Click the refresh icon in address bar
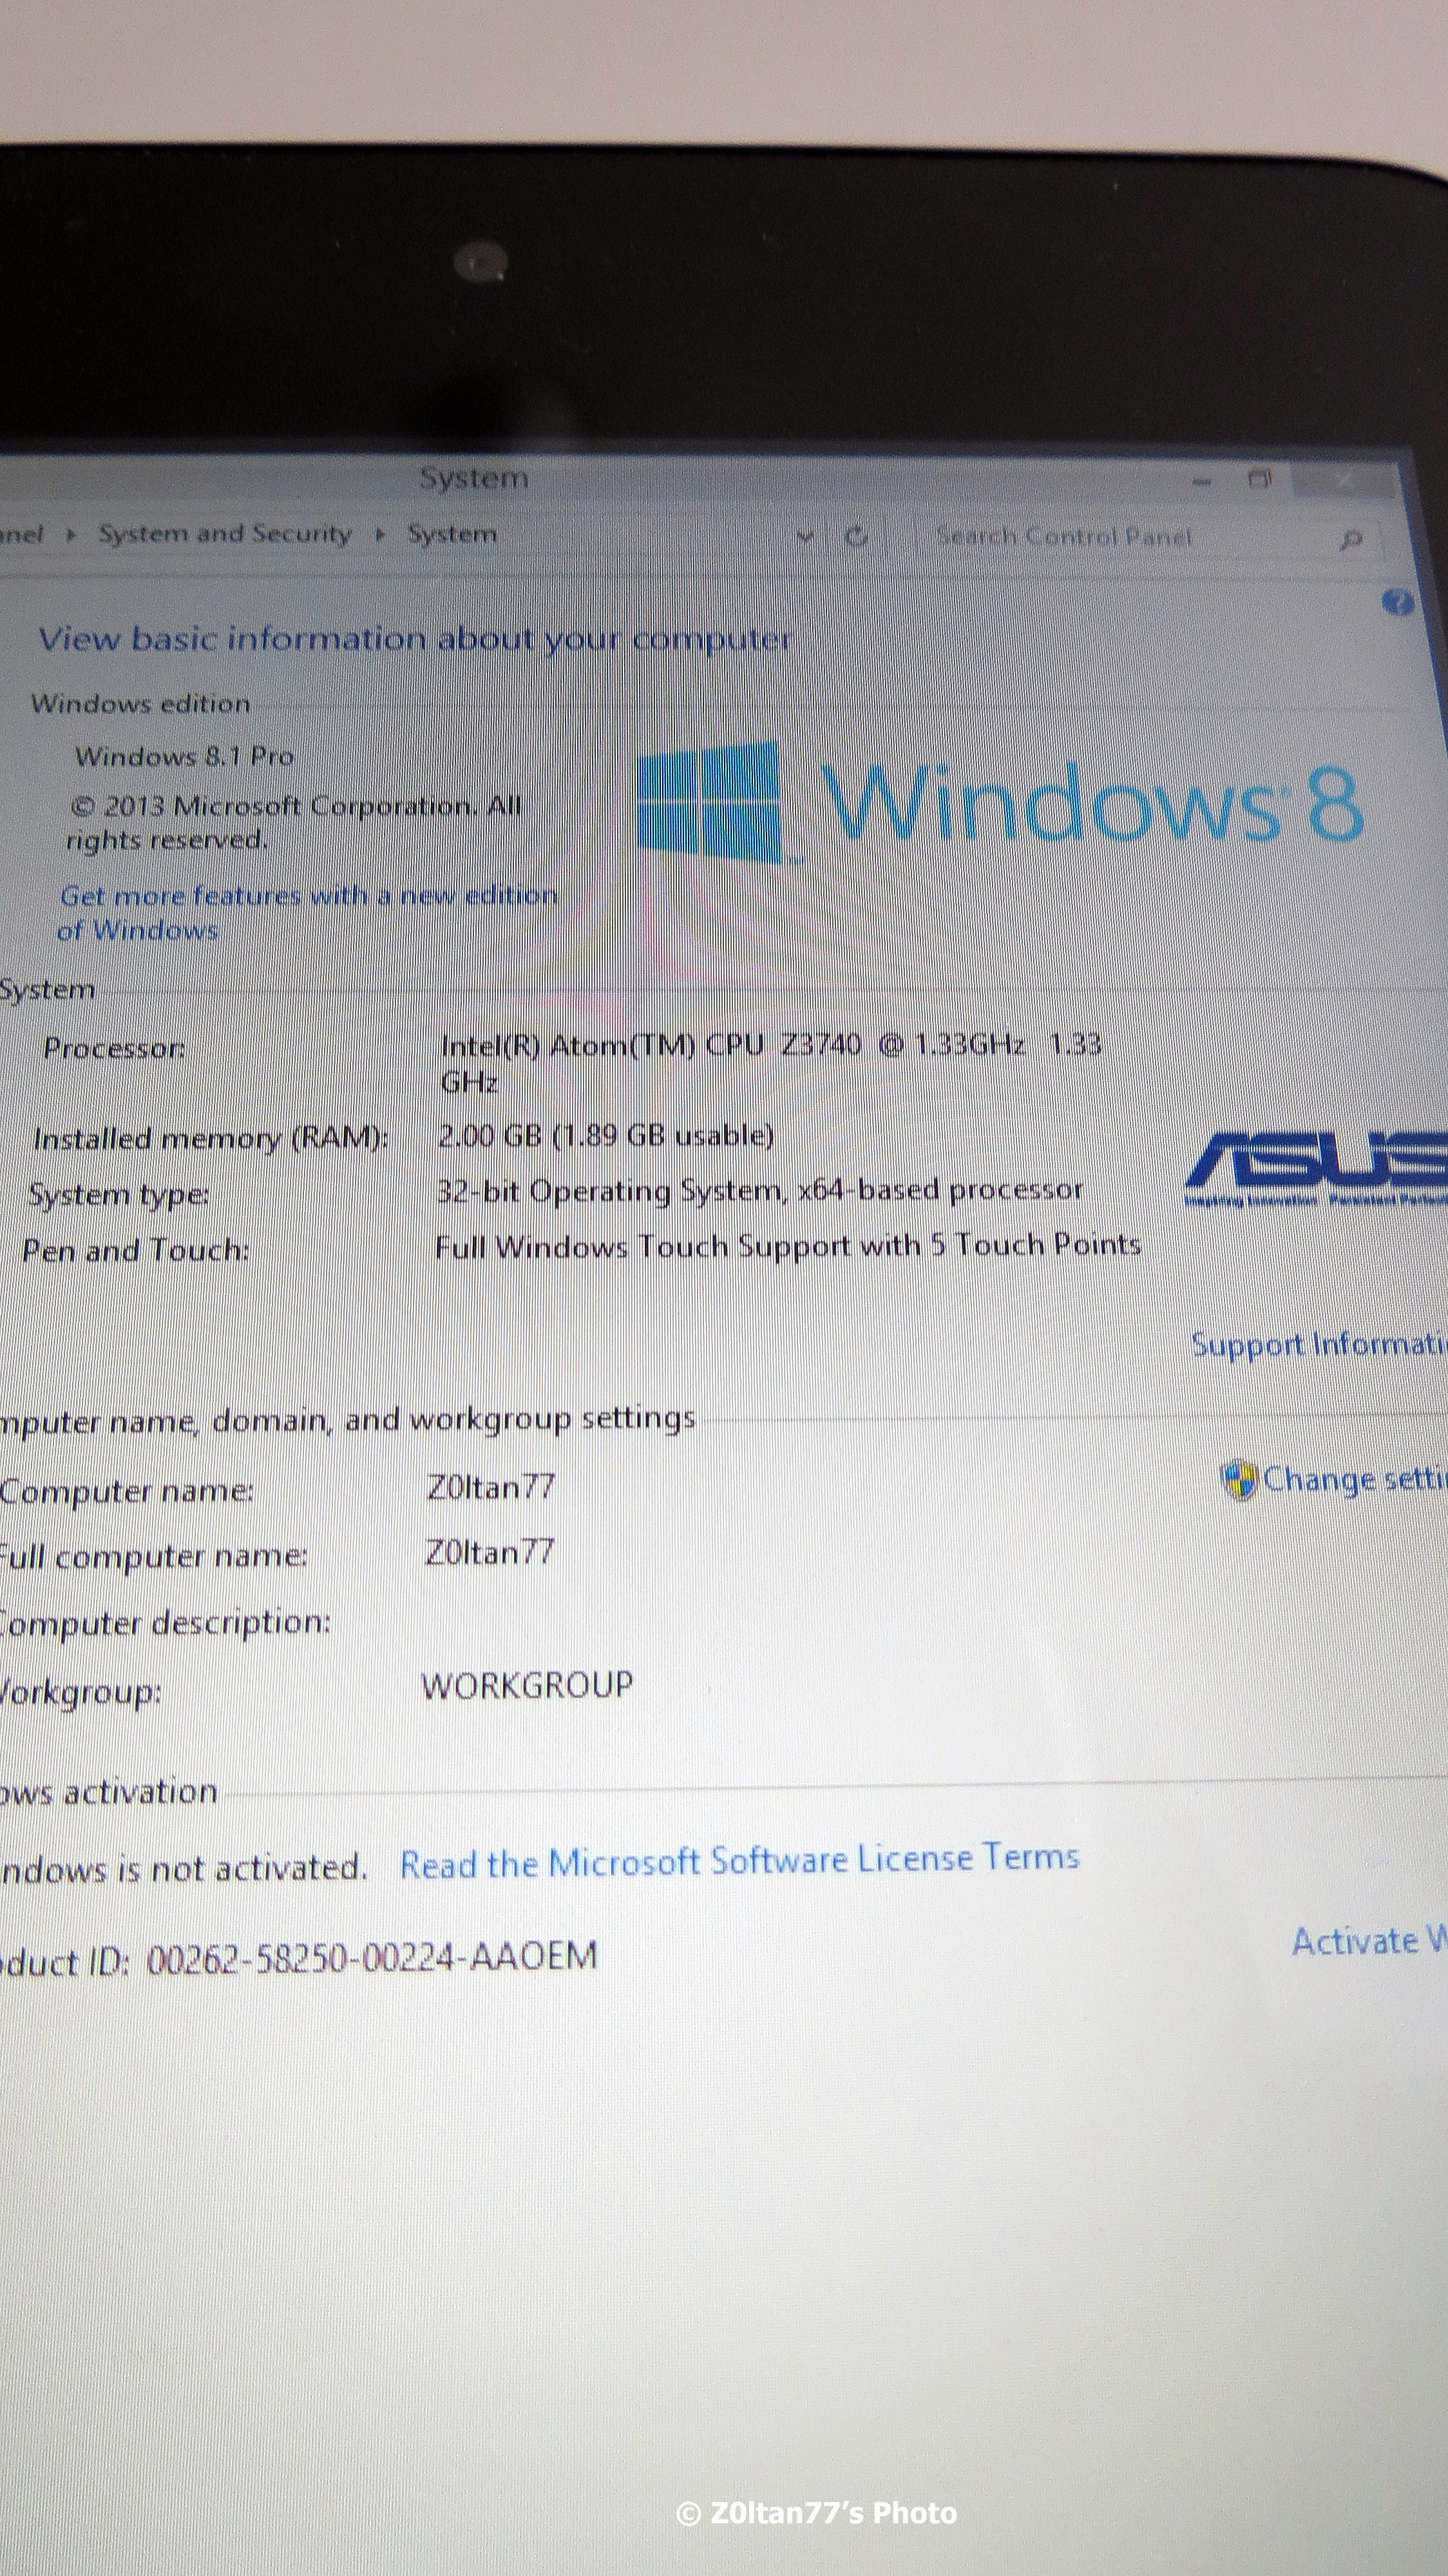1448x2576 pixels. coord(856,537)
